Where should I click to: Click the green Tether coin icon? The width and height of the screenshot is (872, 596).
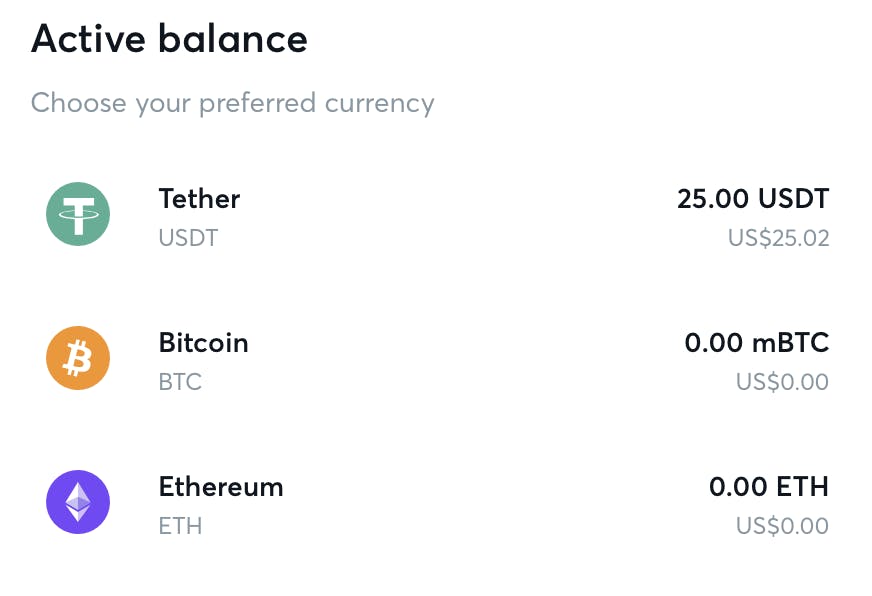click(78, 214)
